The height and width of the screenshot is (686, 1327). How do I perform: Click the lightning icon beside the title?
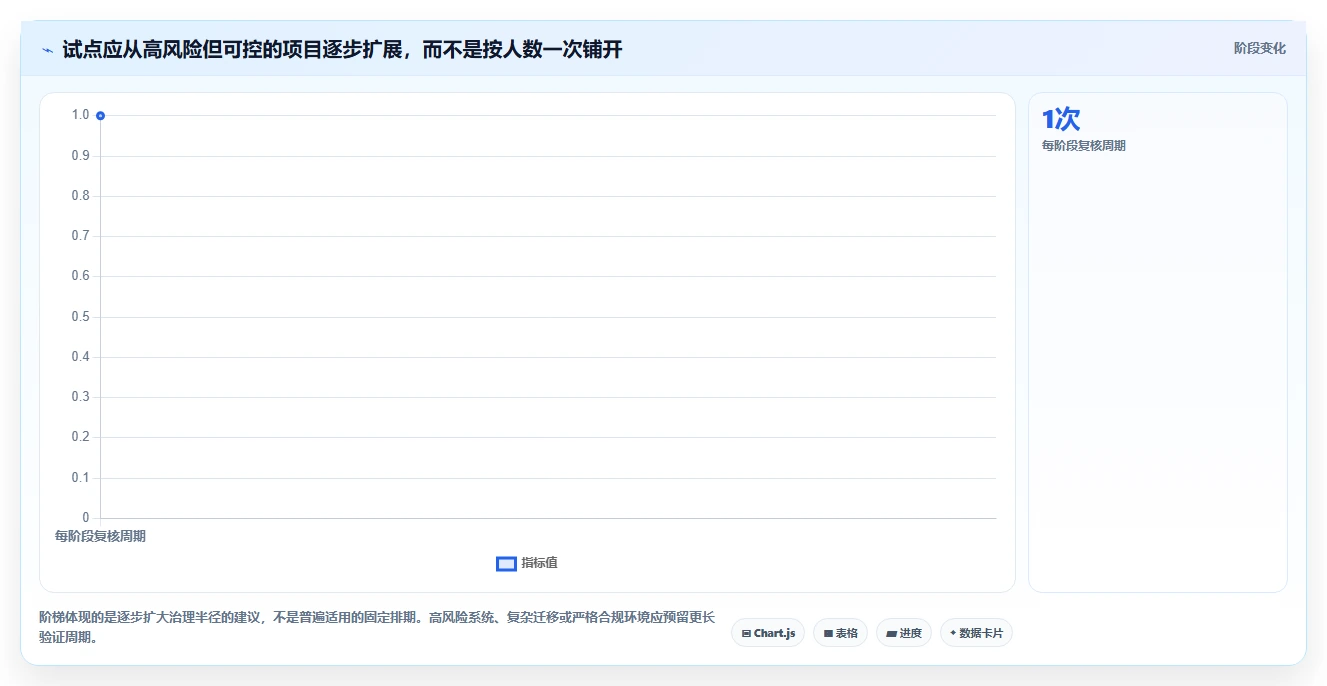click(x=47, y=50)
